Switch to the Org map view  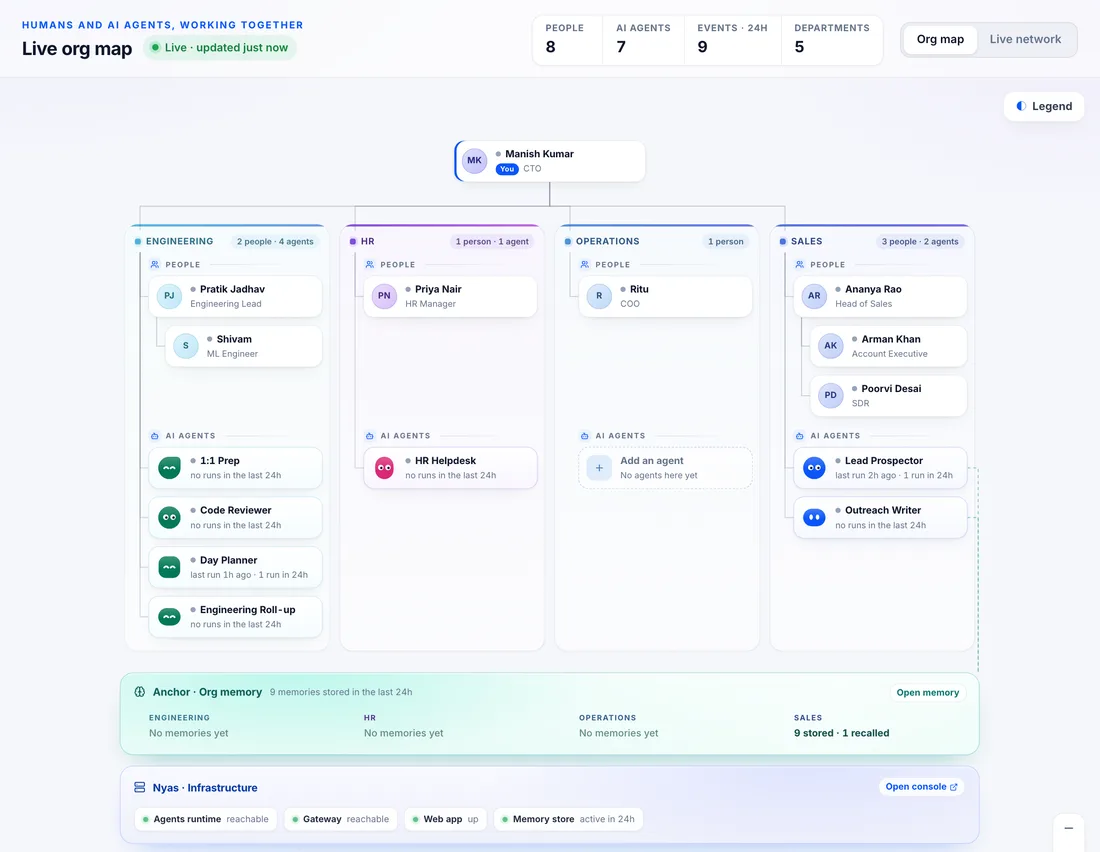click(940, 39)
